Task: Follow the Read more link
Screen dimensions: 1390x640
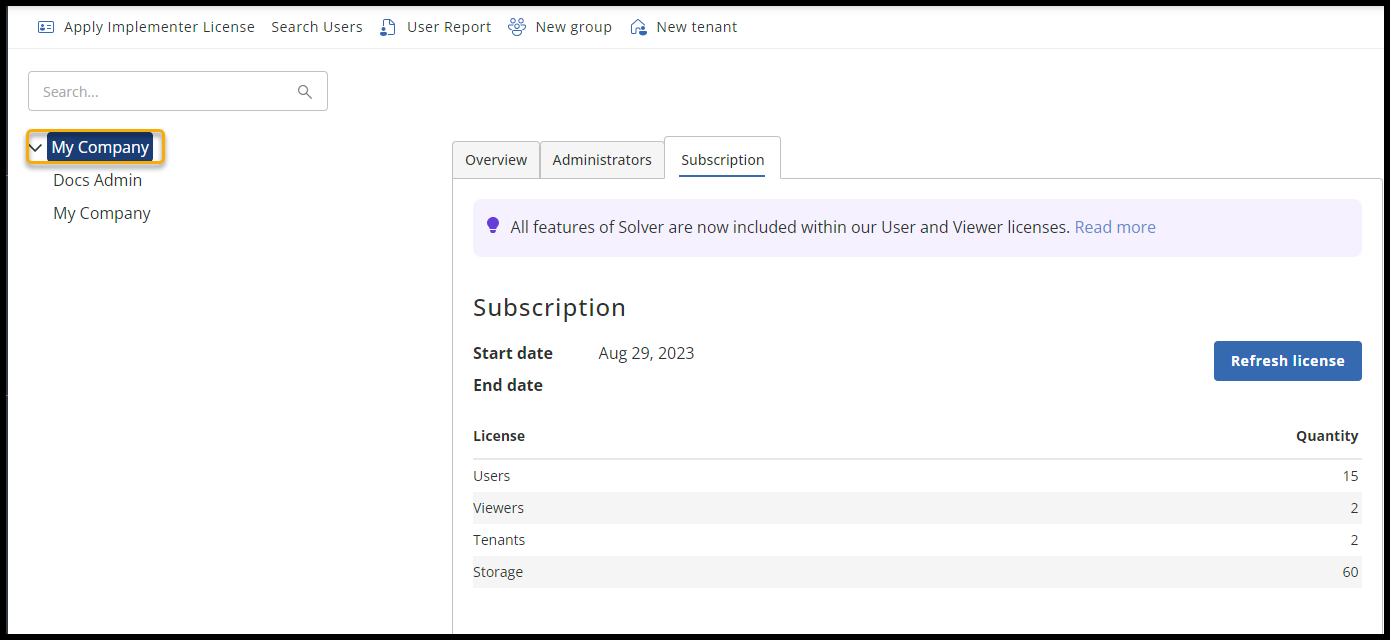Action: point(1115,227)
